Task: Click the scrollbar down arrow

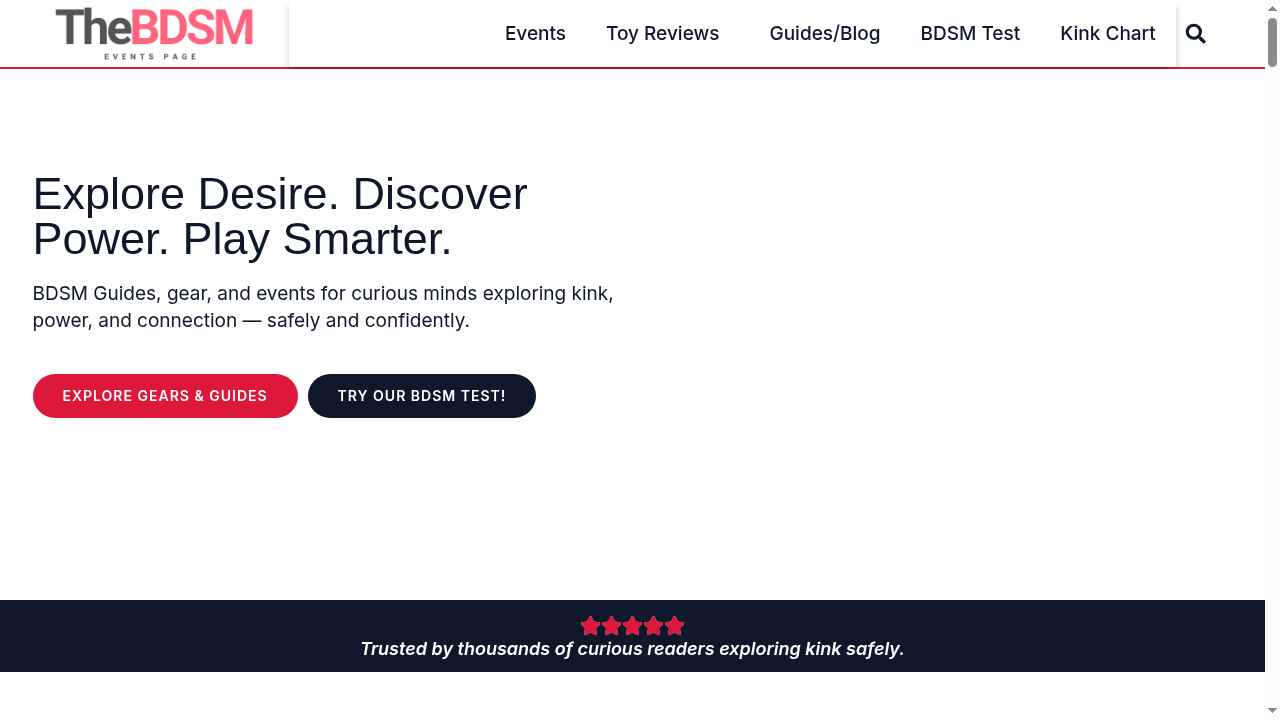Action: (x=1272, y=710)
